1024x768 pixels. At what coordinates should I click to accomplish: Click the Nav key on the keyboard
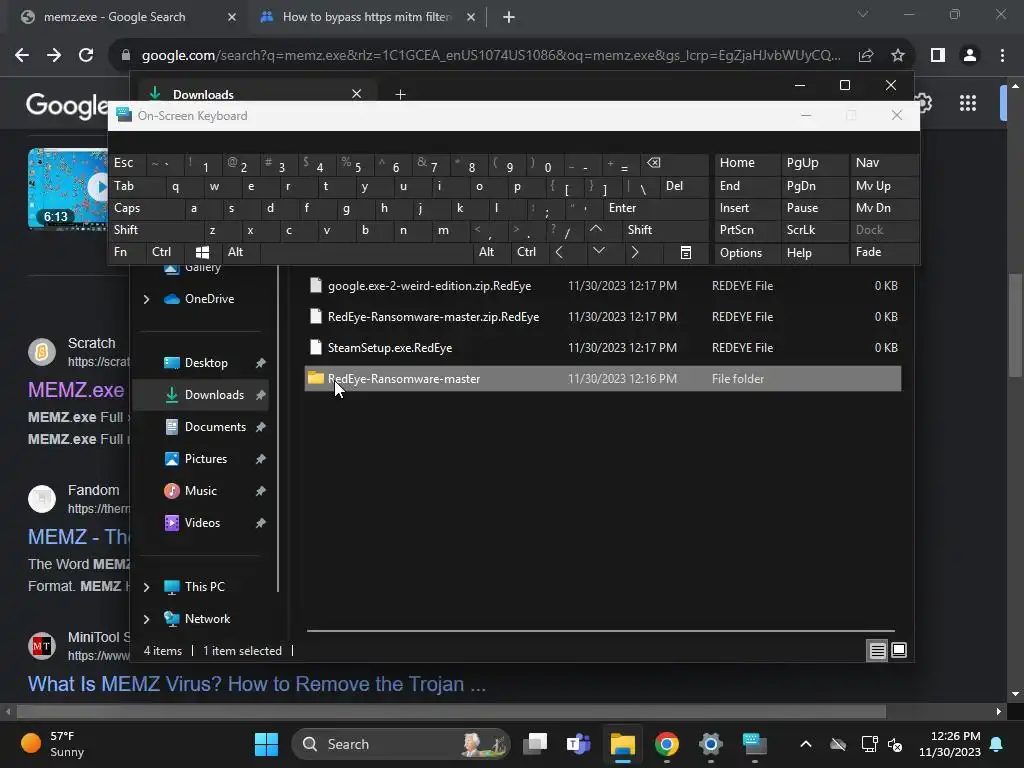click(x=884, y=163)
